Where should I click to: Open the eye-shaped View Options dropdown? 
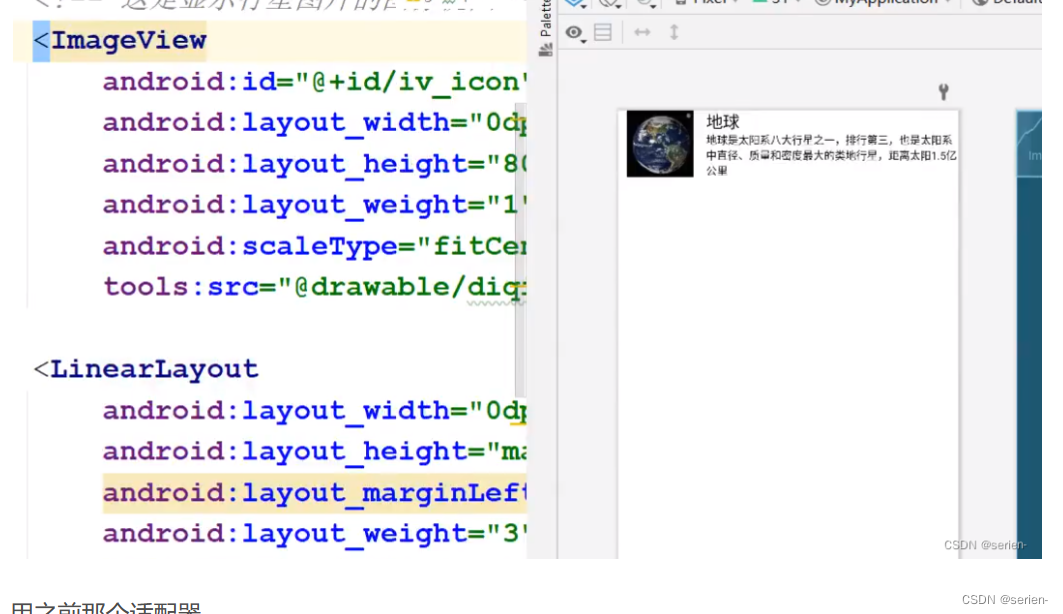tap(575, 33)
